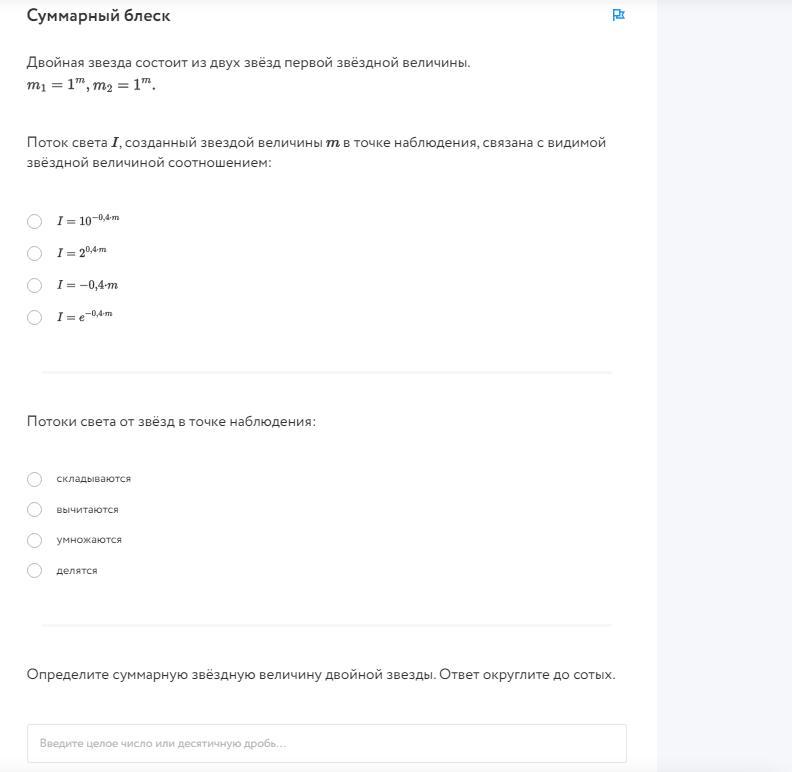The height and width of the screenshot is (772, 792).
Task: Click the divider line below the formula options
Action: (x=326, y=372)
